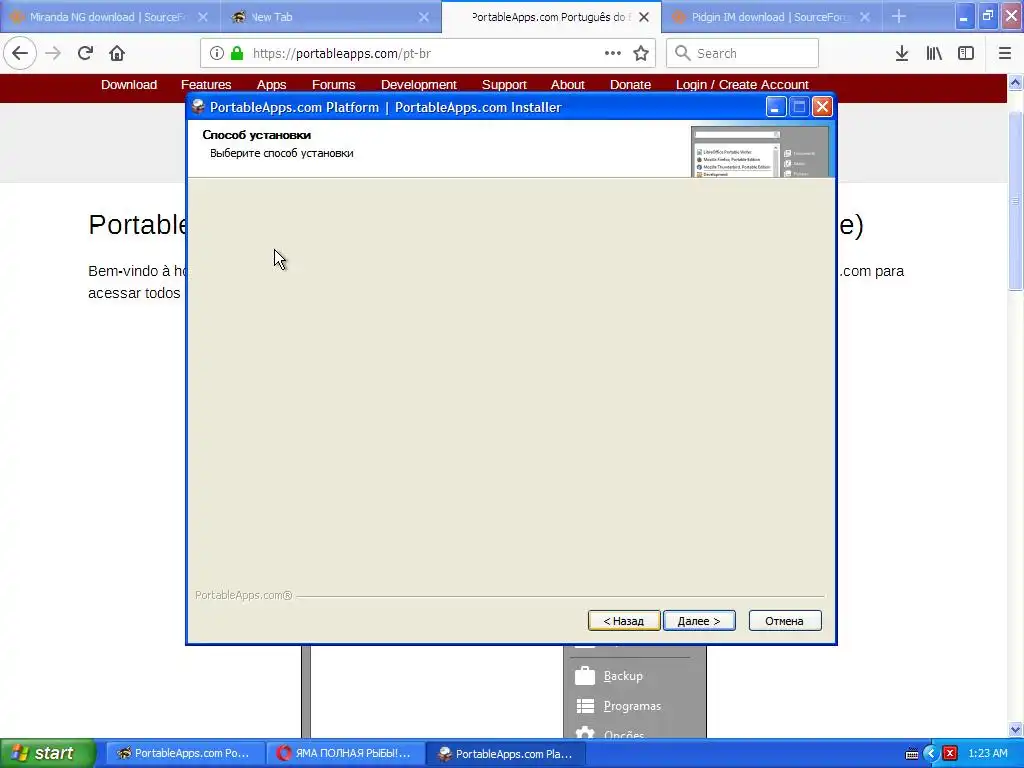Click Login / Create Account link

[742, 84]
